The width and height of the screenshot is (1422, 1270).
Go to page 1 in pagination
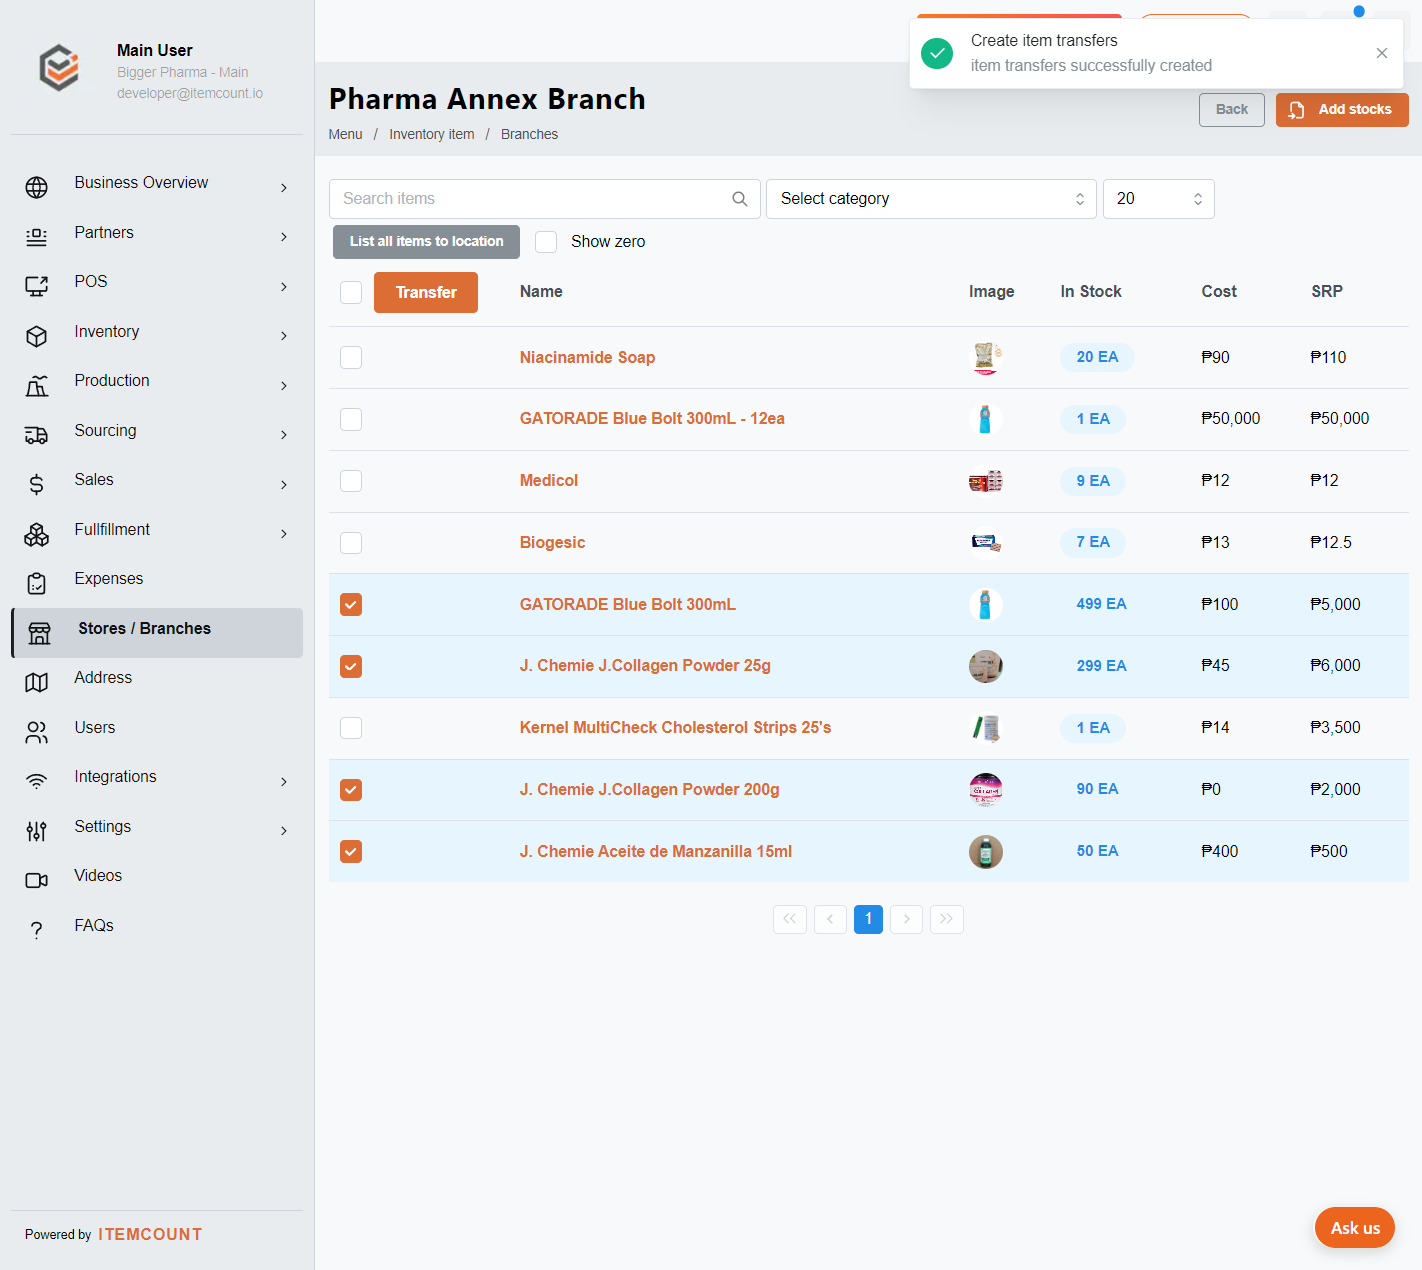(x=868, y=919)
